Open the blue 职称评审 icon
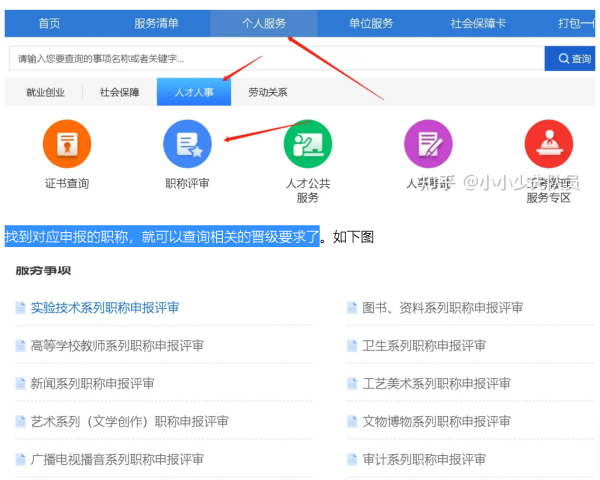This screenshot has width=600, height=480. click(187, 145)
